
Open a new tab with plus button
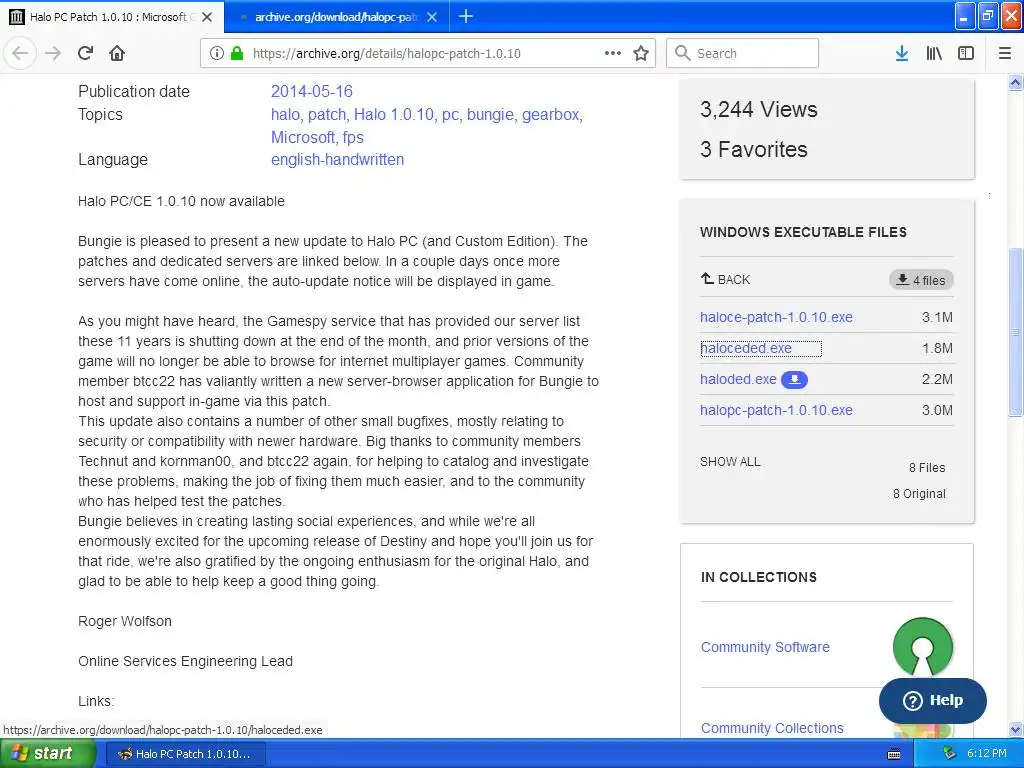466,16
